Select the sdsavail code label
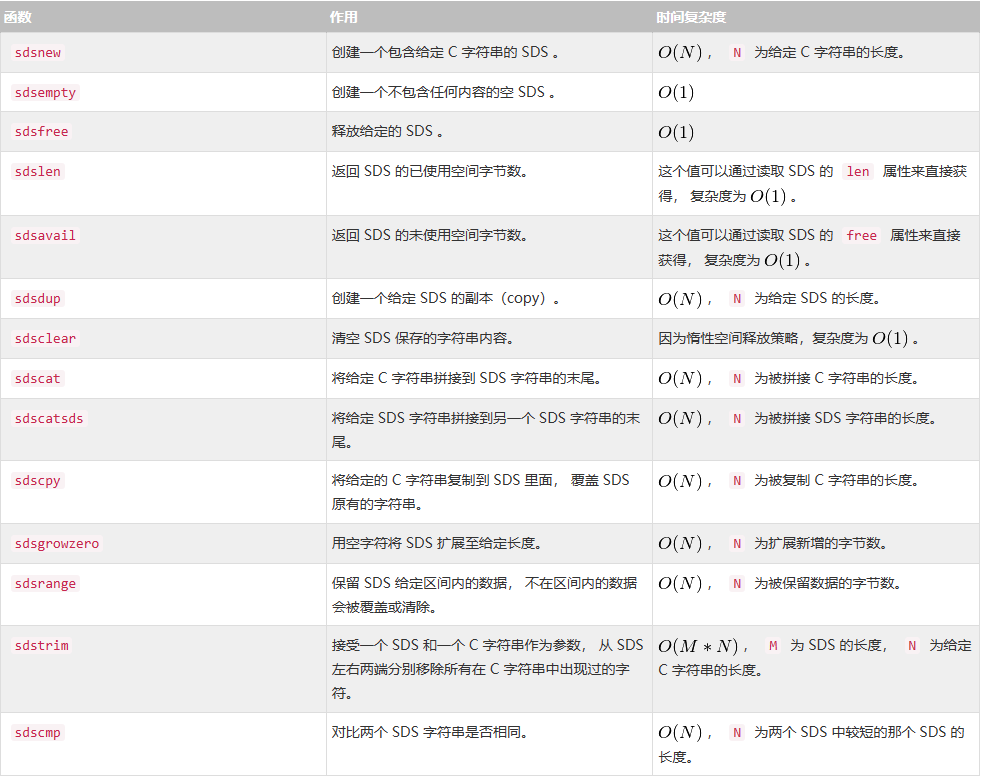981x776 pixels. 45,235
